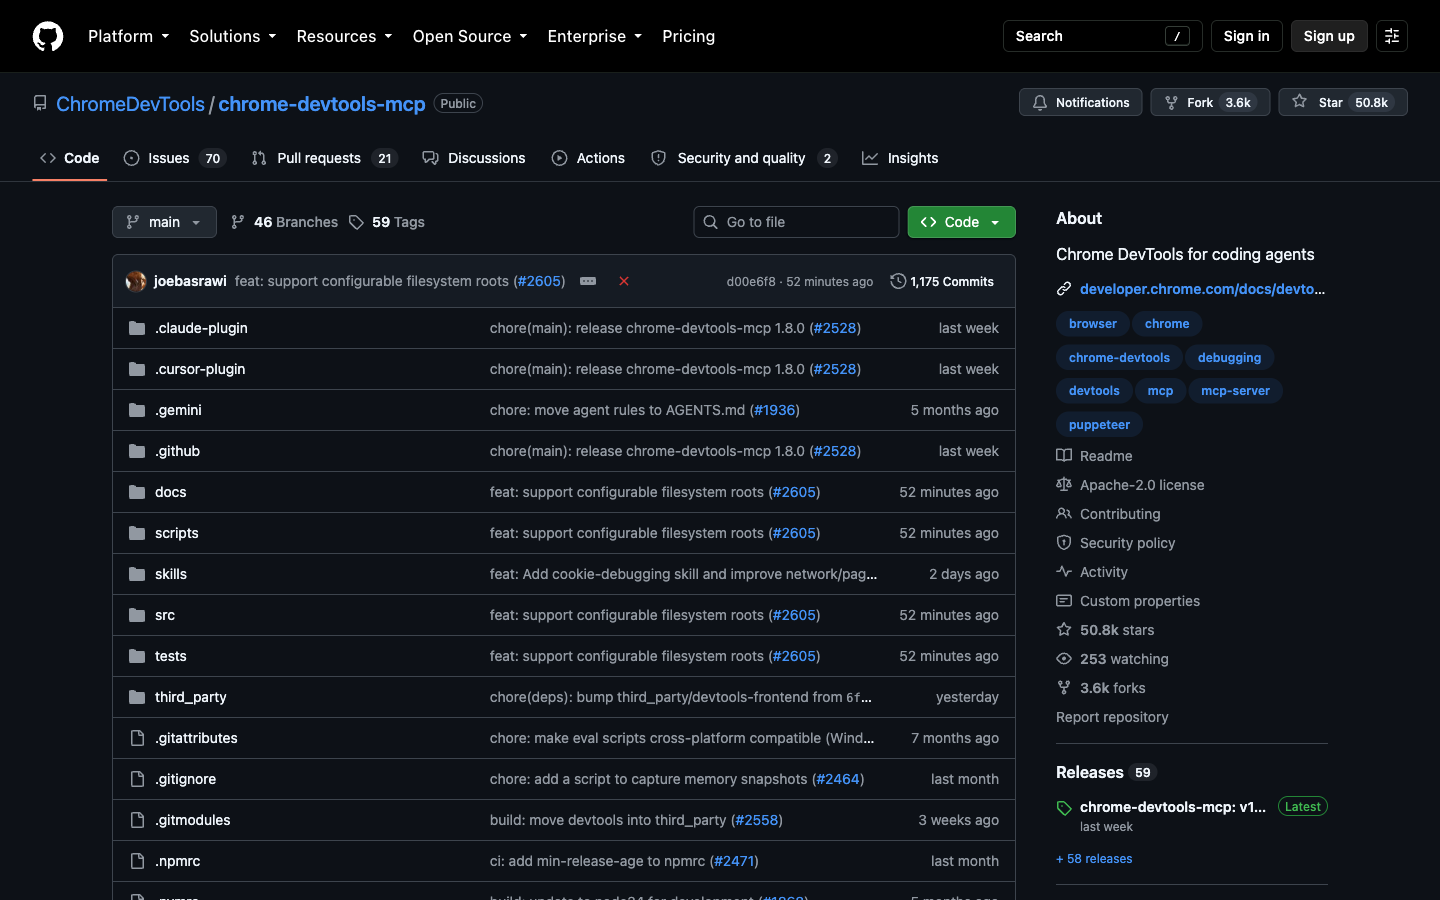This screenshot has width=1440, height=900.
Task: Click the Security policy shield icon
Action: 1064,543
